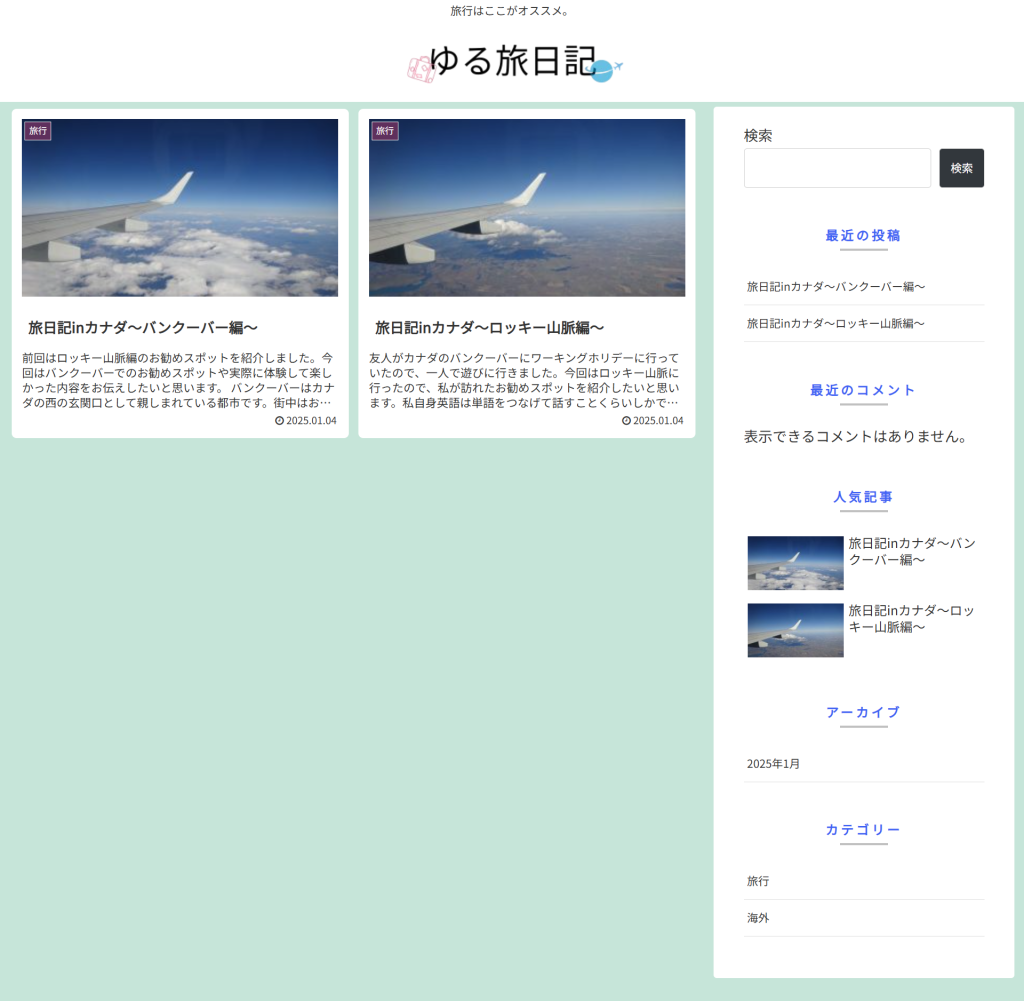Click 旅行 category tag on Rocky Mountains post

click(x=384, y=131)
